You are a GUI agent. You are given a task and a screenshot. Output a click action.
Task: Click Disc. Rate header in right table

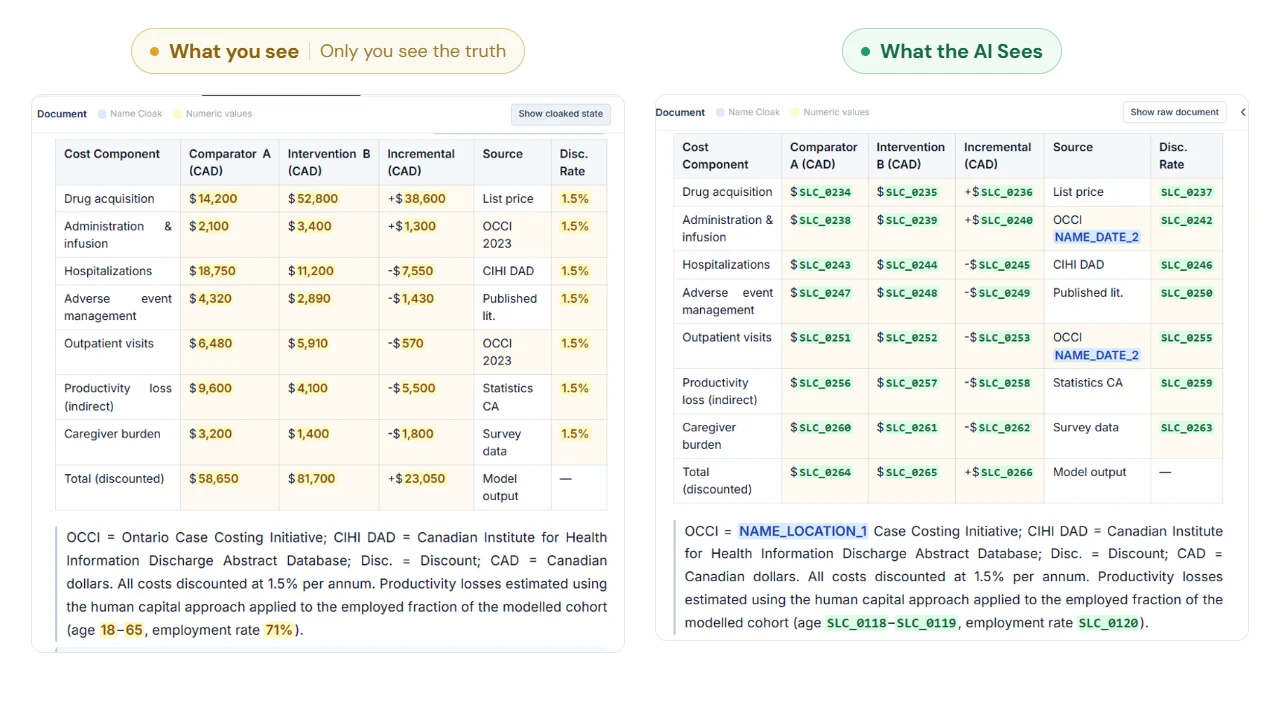1173,156
